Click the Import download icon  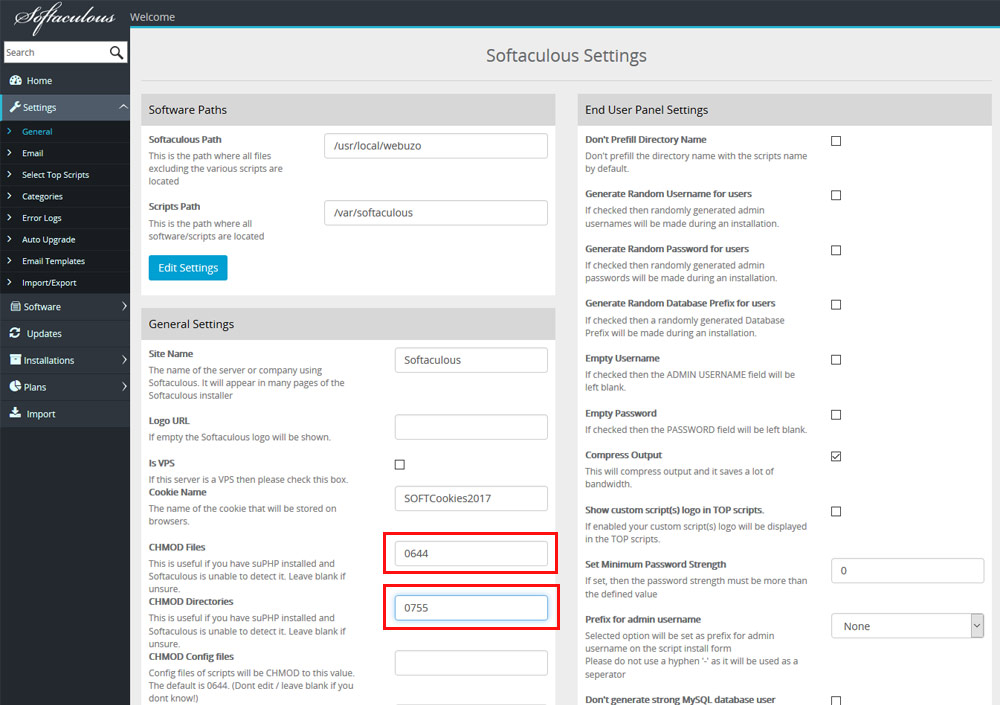coord(15,413)
